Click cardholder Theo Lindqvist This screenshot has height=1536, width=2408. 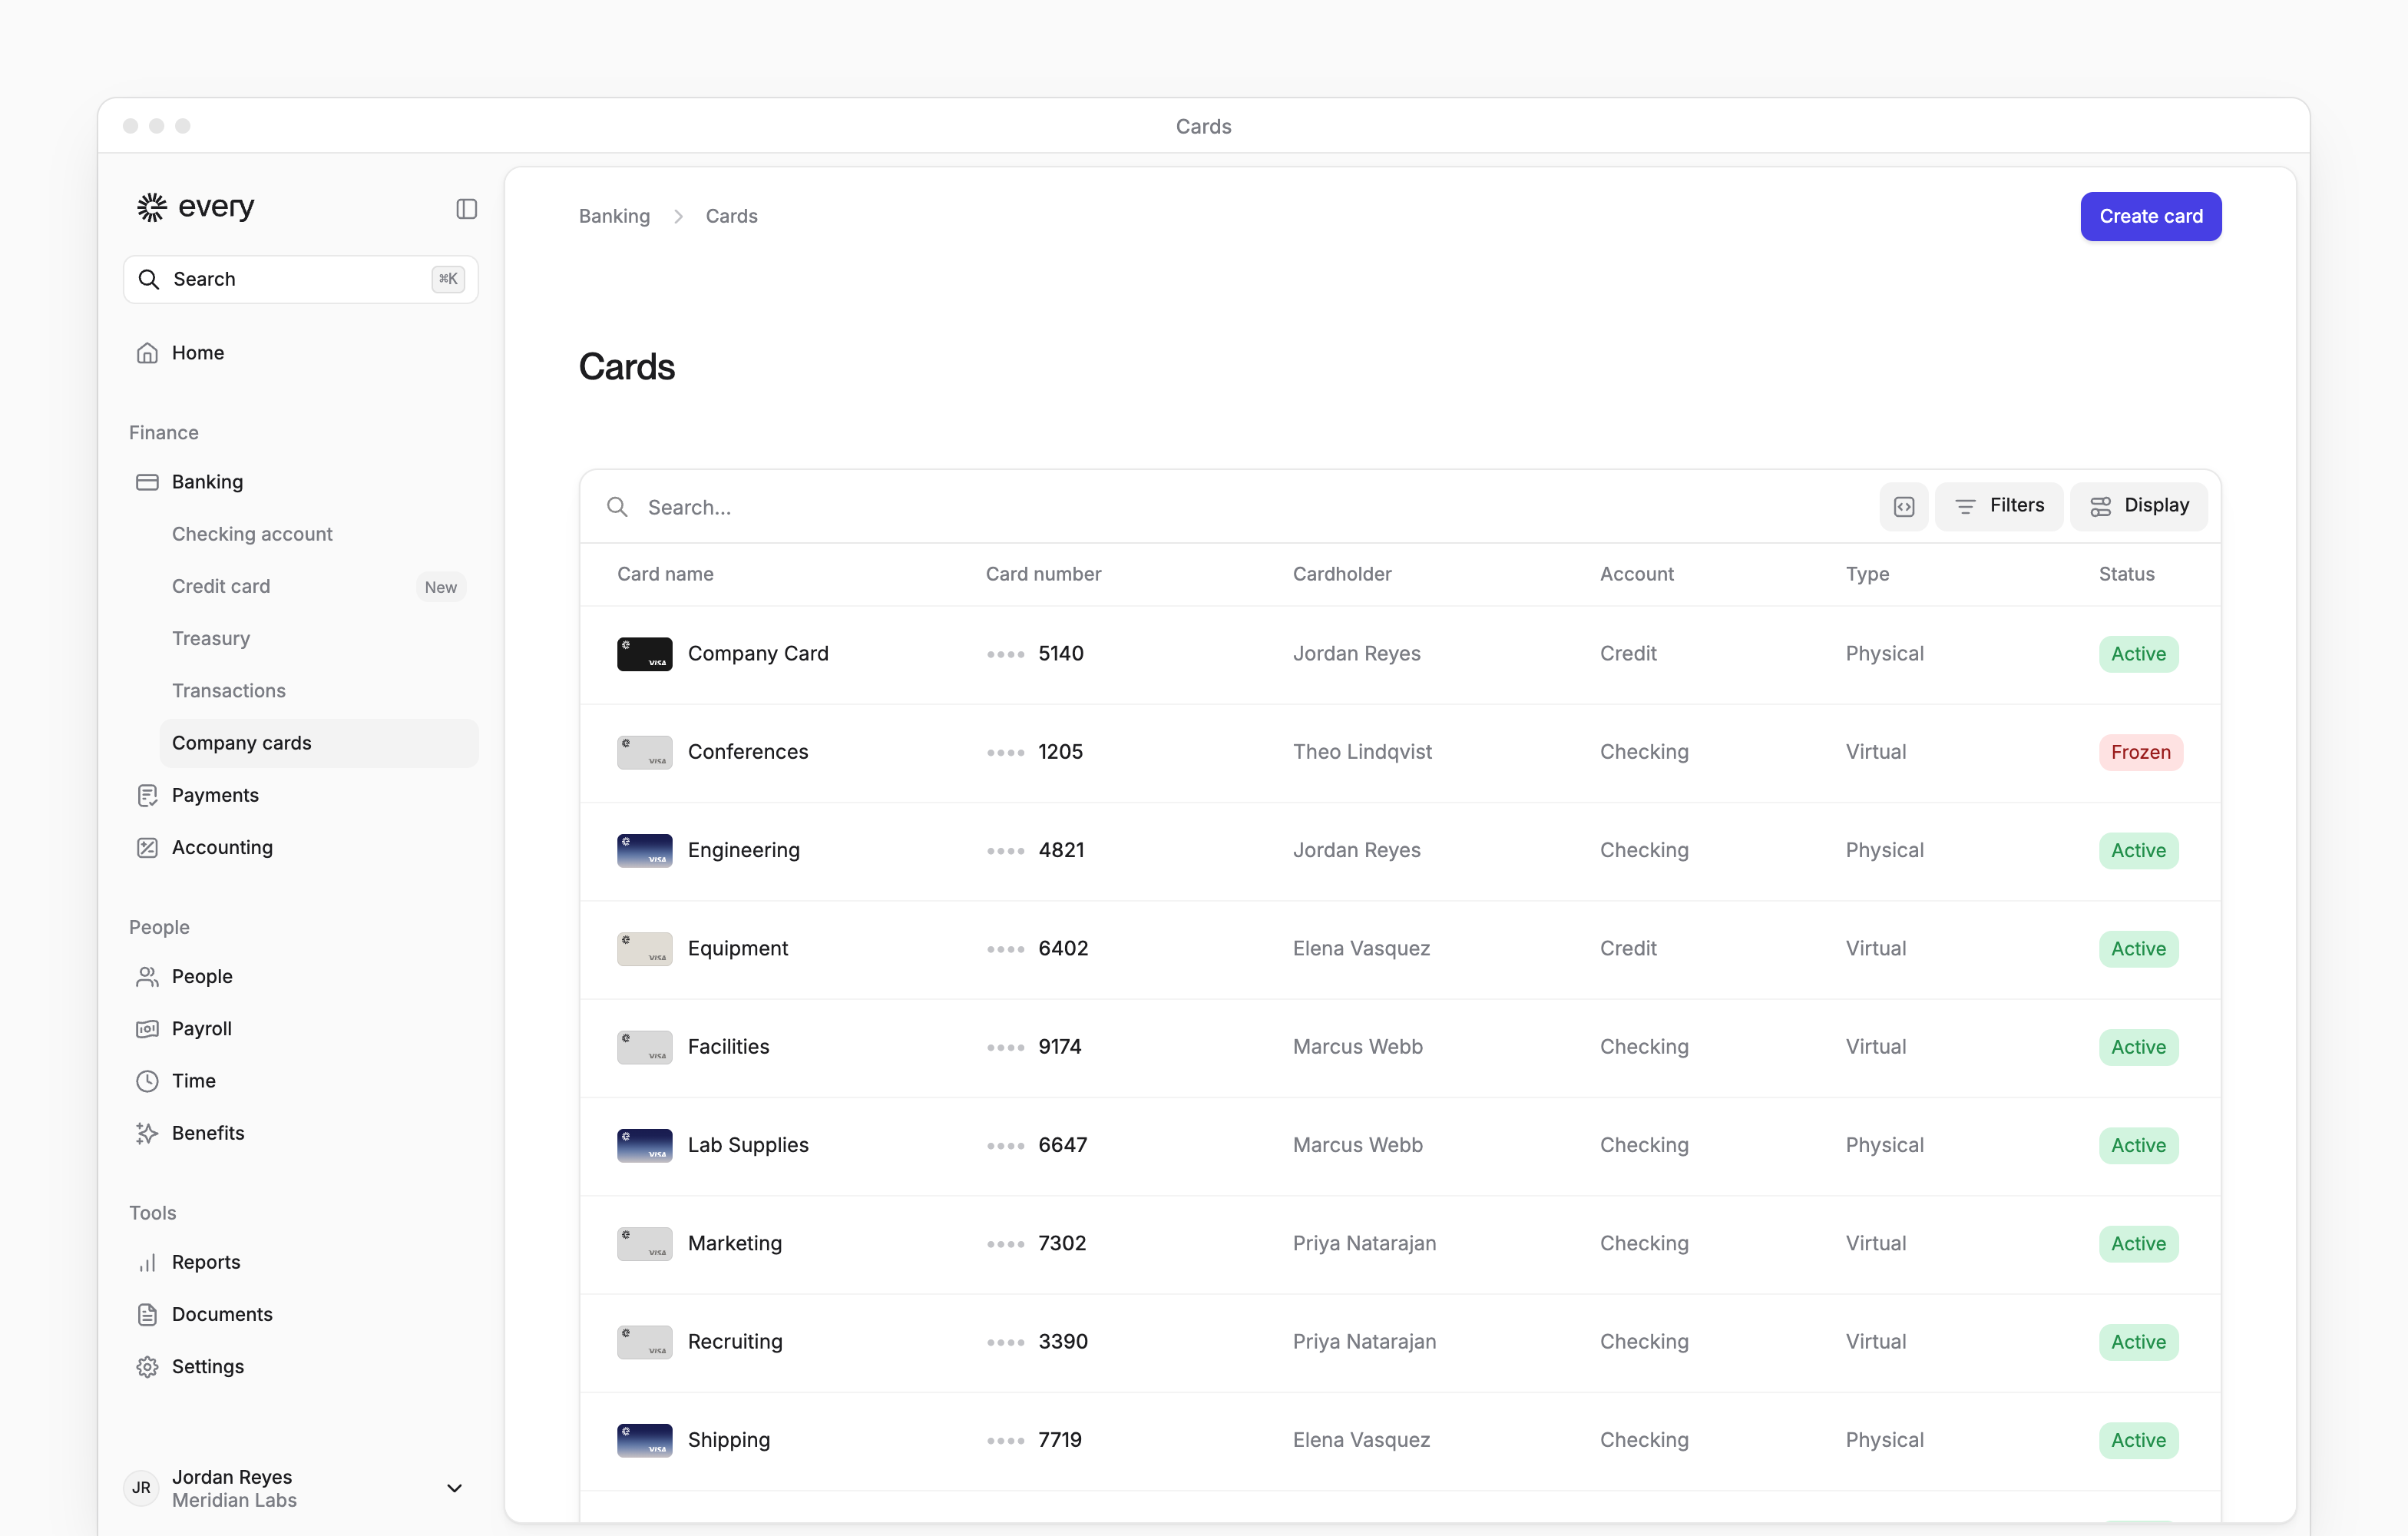click(1362, 752)
